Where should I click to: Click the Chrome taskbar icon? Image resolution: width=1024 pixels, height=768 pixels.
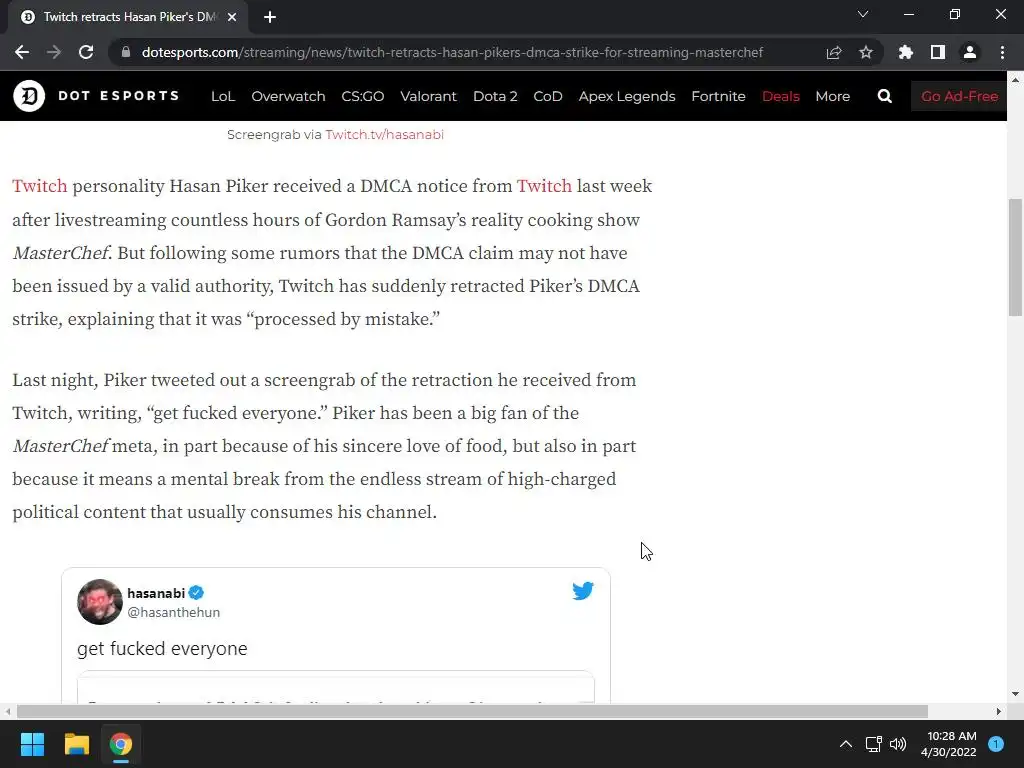click(x=121, y=744)
